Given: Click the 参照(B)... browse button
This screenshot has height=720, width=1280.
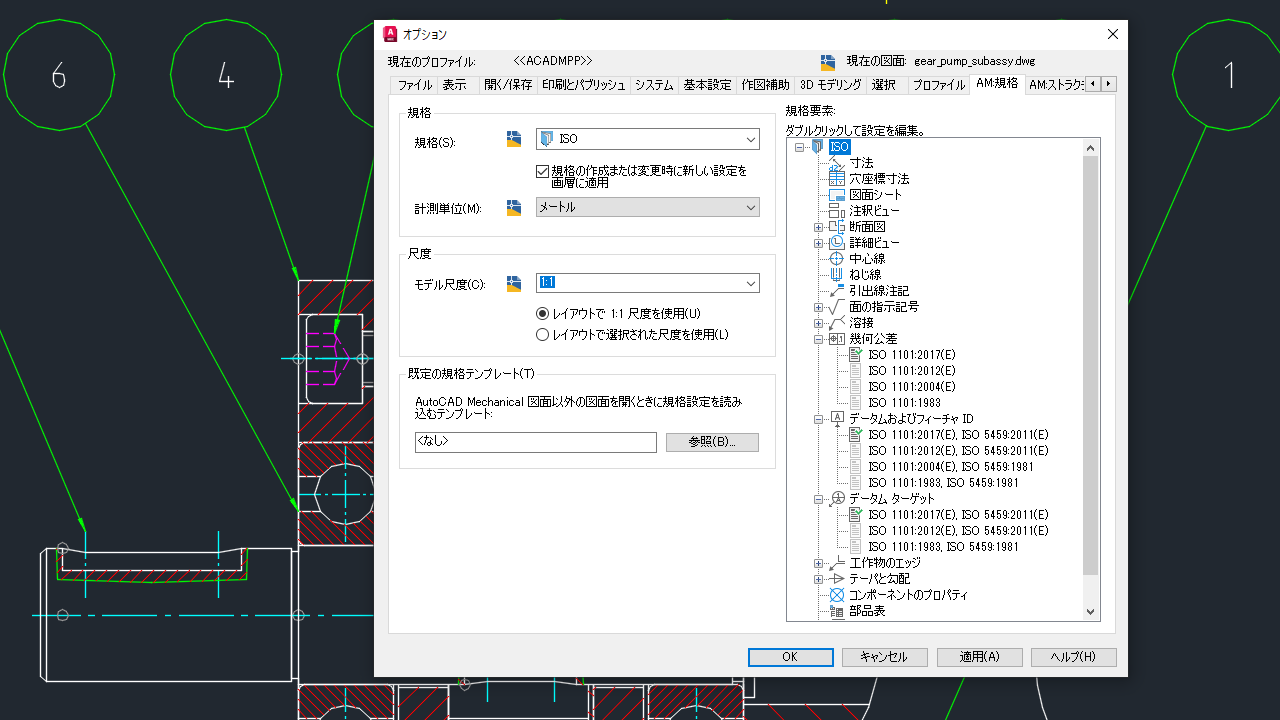Looking at the screenshot, I should click(x=712, y=442).
